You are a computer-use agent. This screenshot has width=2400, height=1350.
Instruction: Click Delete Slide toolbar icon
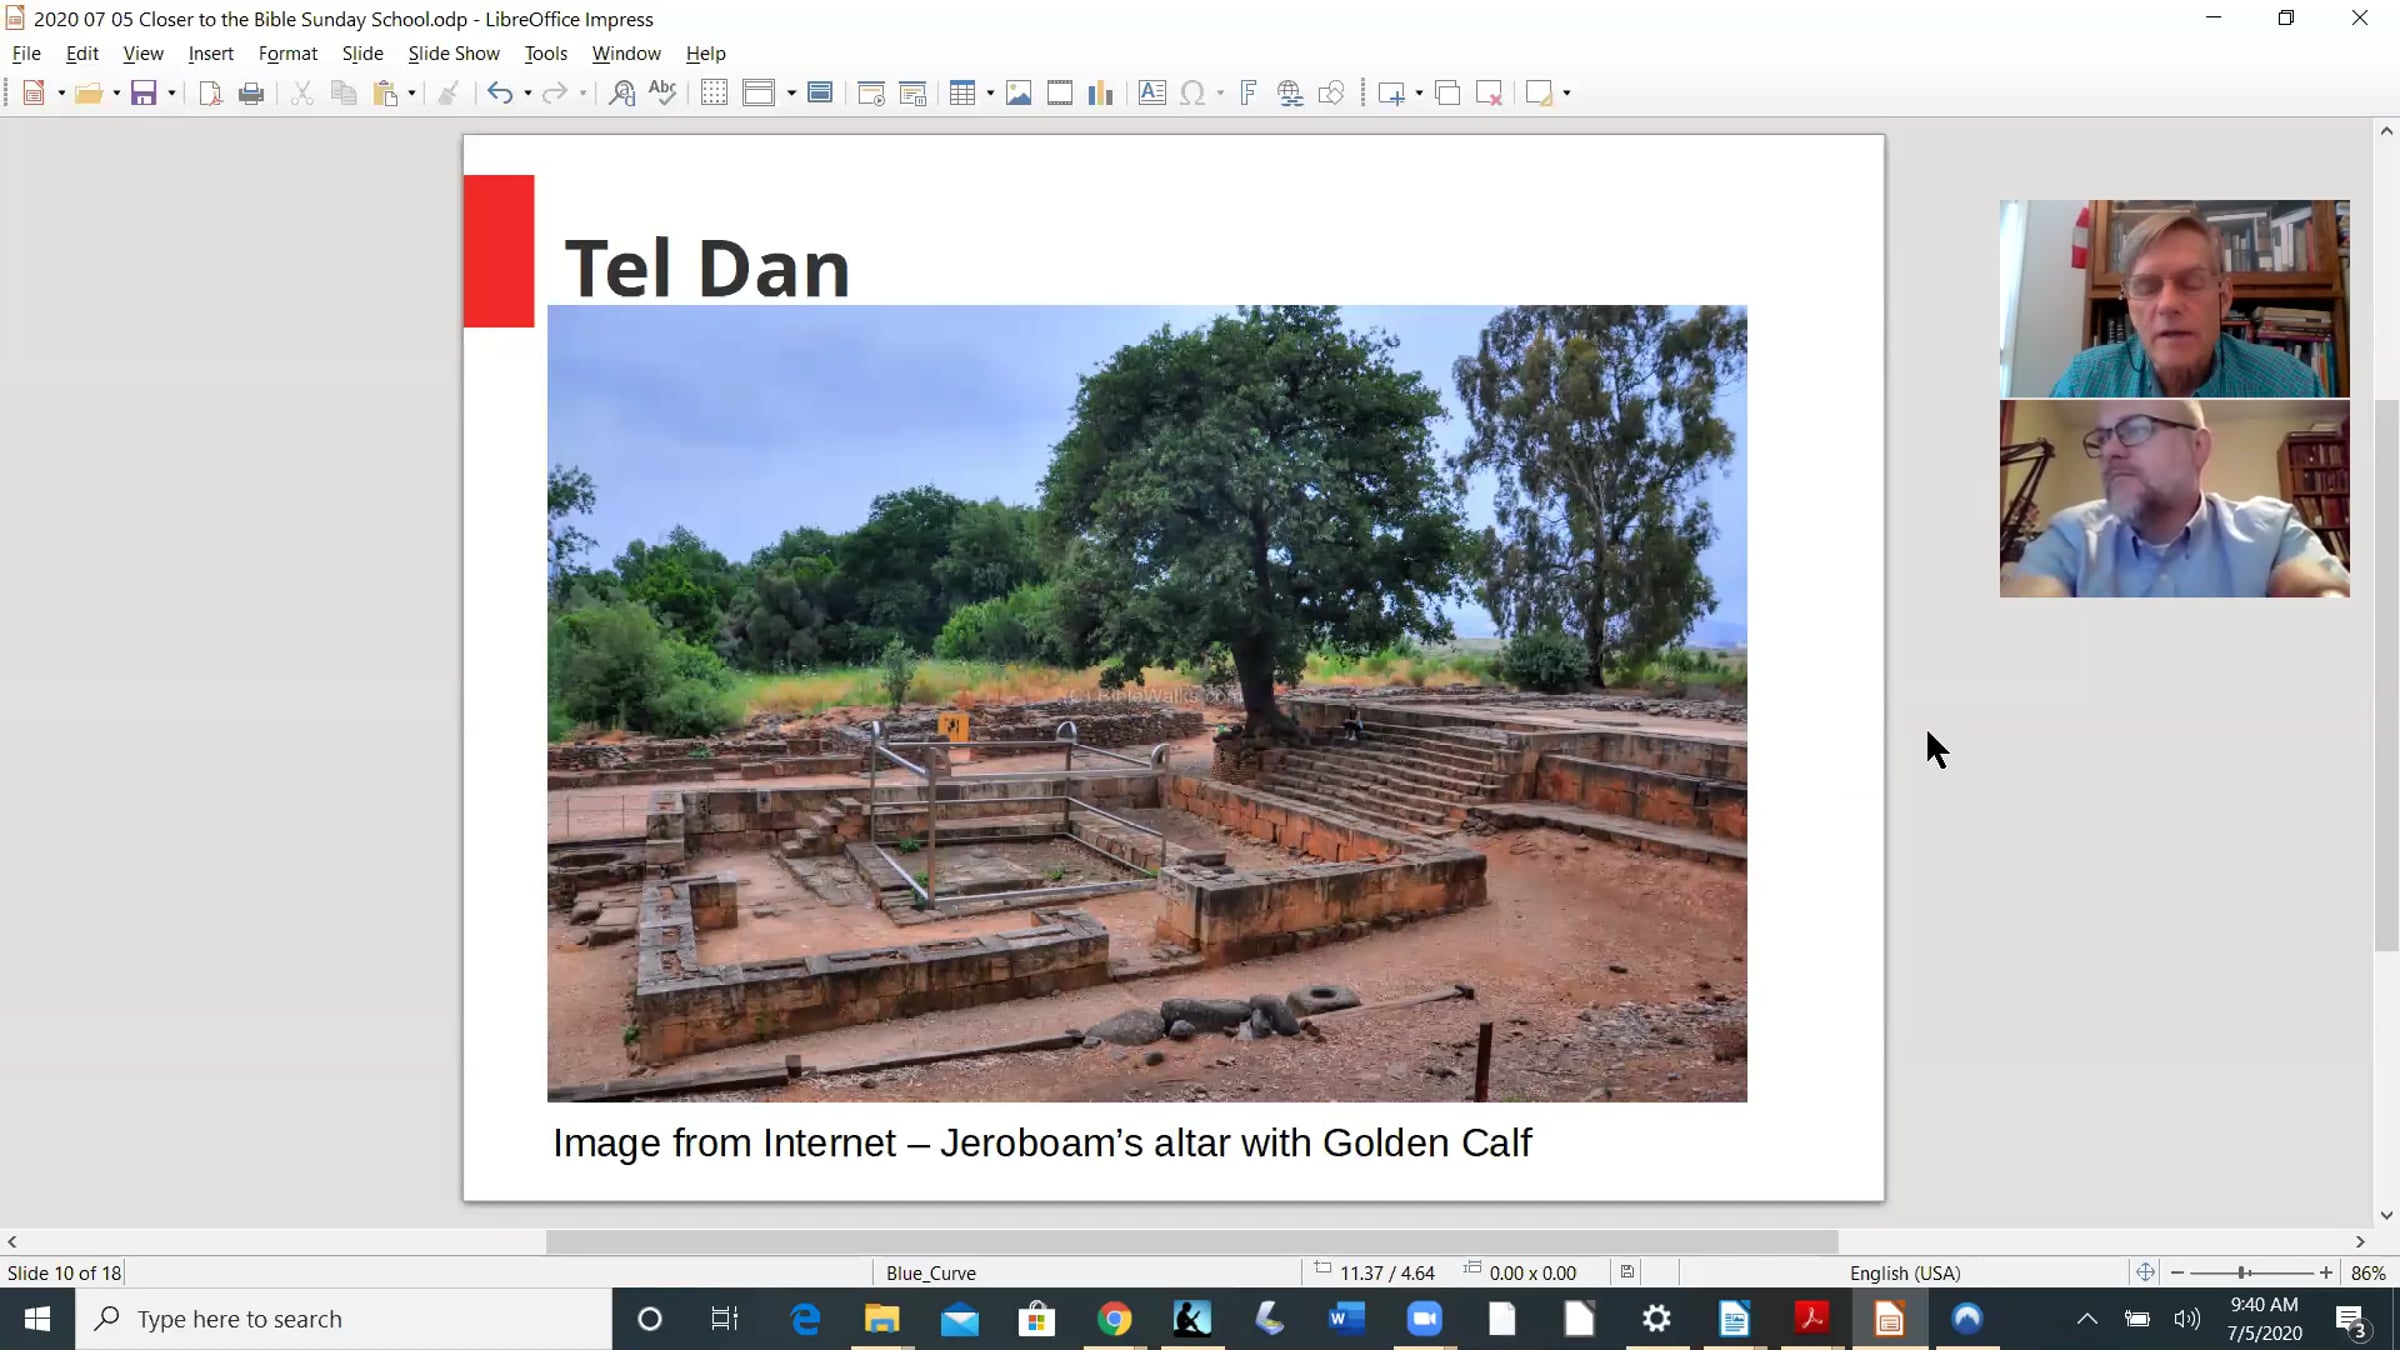[1489, 93]
